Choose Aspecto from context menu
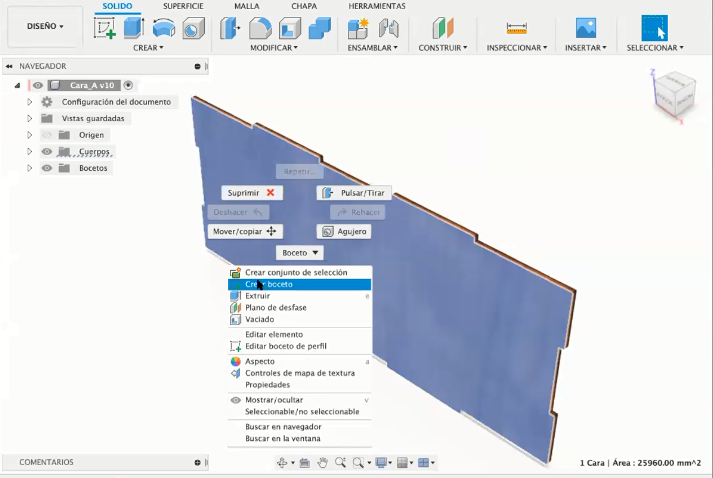Viewport: 713px width, 478px height. (300, 362)
